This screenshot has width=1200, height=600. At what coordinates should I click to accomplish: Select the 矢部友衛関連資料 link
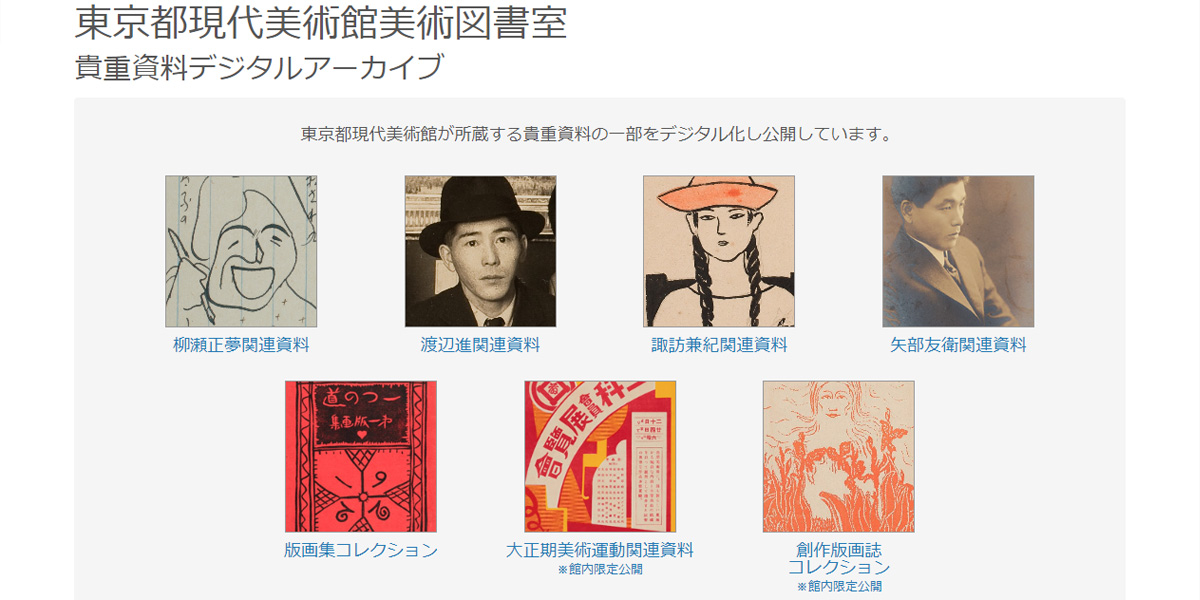click(958, 345)
